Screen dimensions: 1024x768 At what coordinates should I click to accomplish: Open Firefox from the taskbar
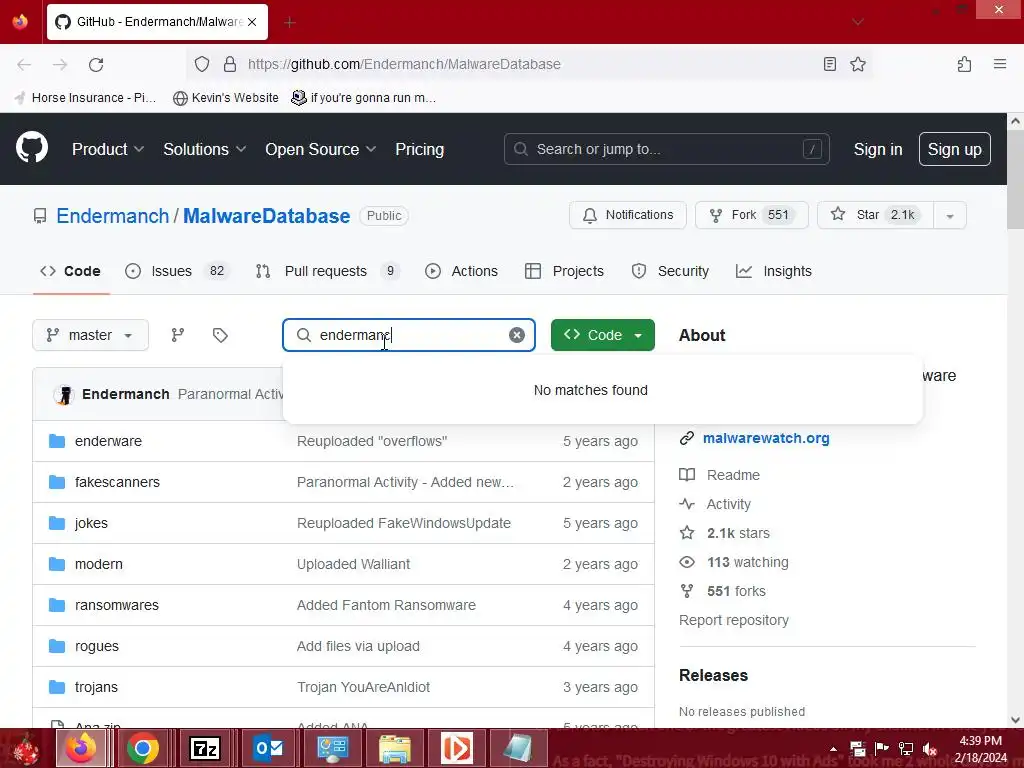[x=80, y=748]
